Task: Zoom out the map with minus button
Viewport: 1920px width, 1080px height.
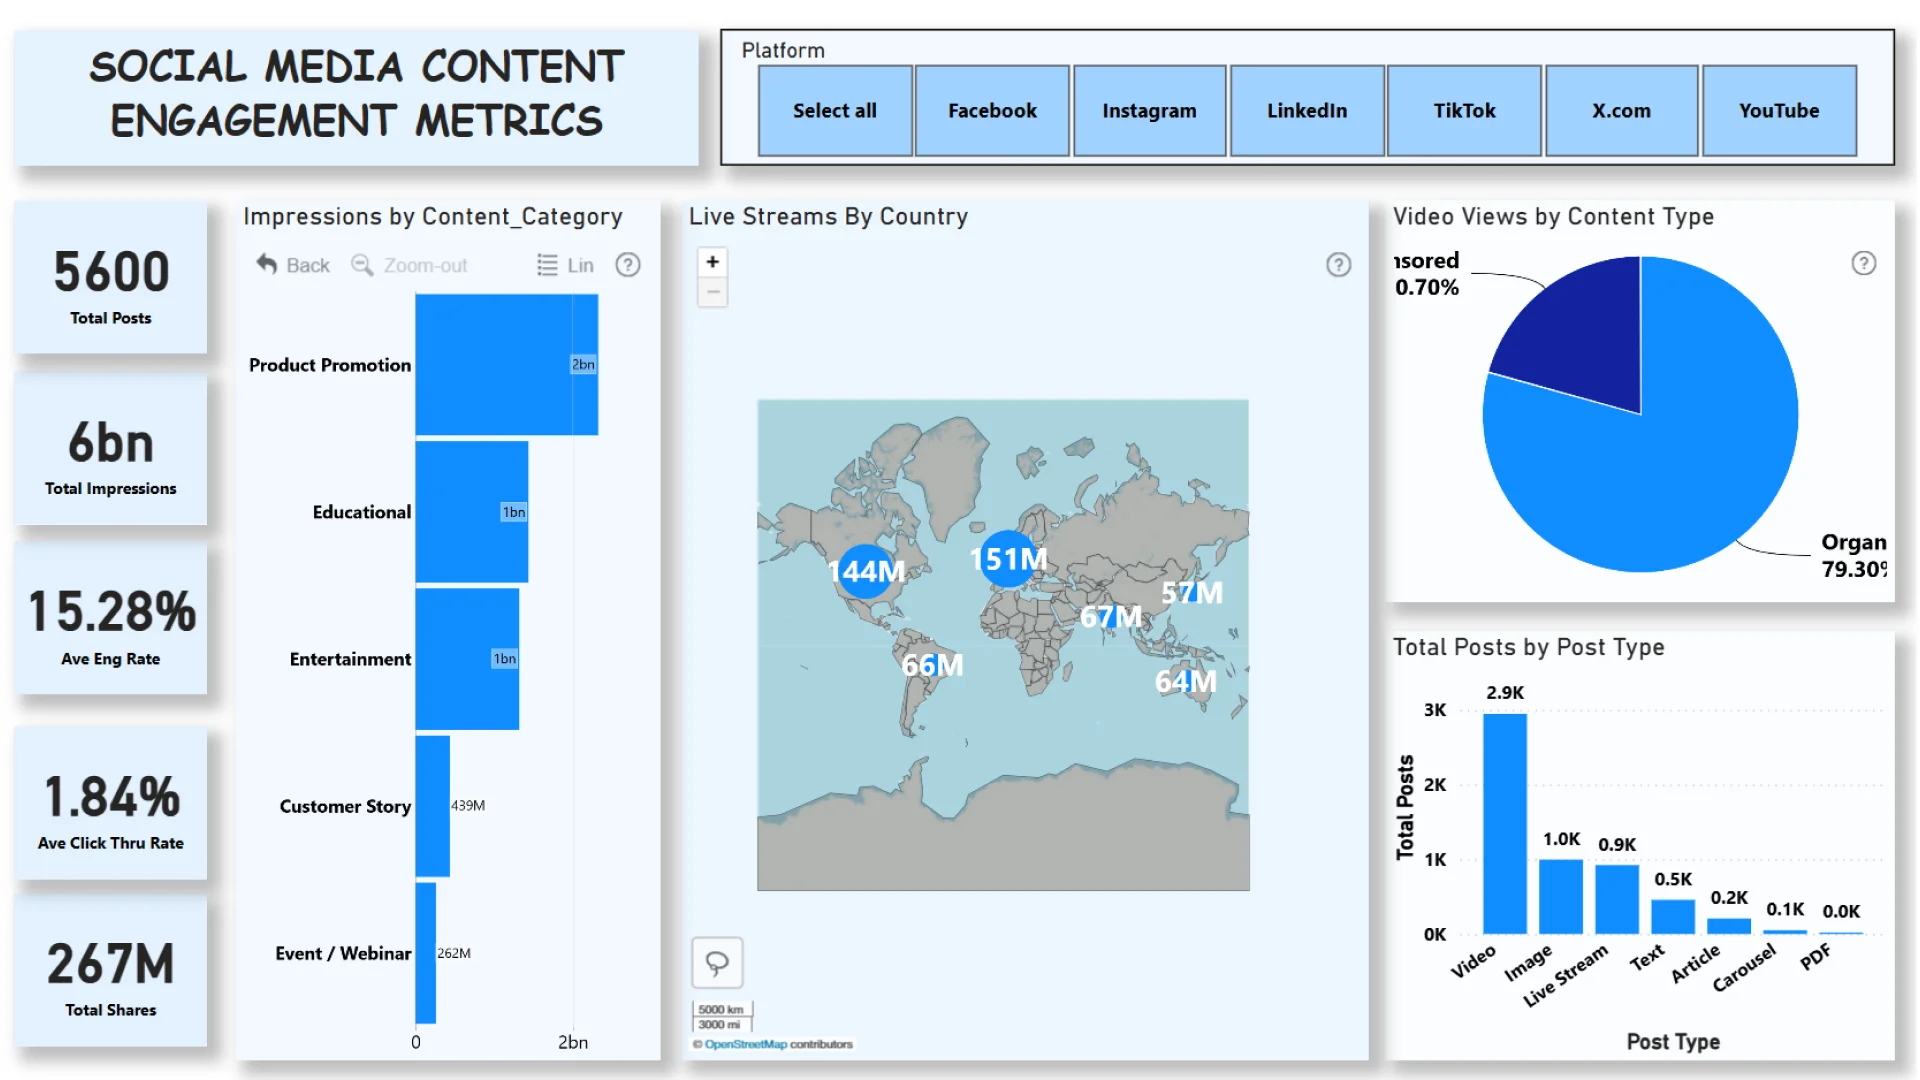Action: (713, 292)
